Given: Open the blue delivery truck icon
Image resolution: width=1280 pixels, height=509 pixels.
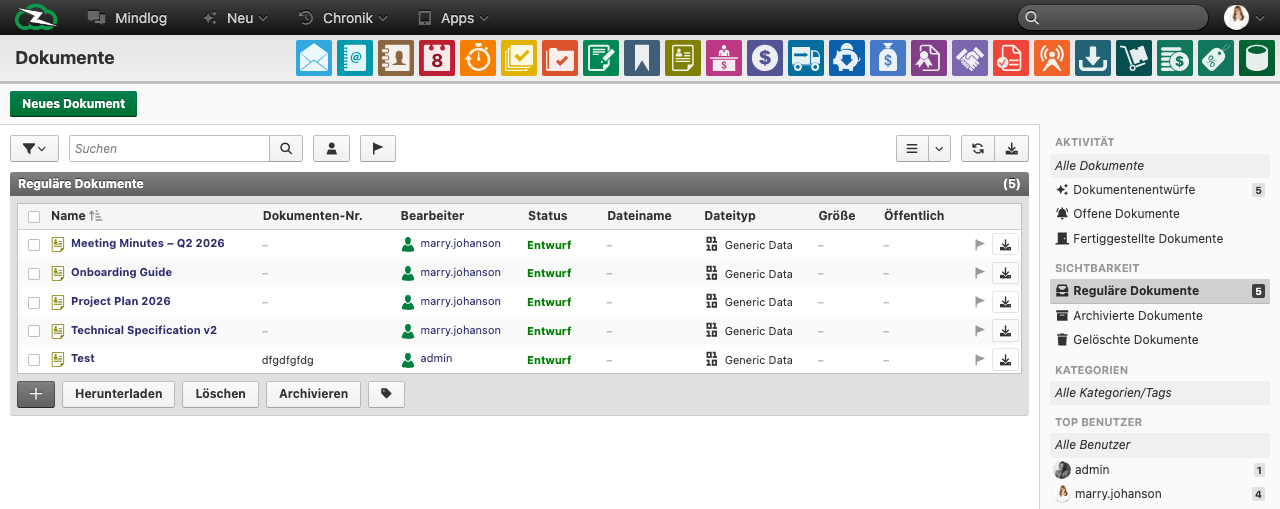Looking at the screenshot, I should click(806, 58).
